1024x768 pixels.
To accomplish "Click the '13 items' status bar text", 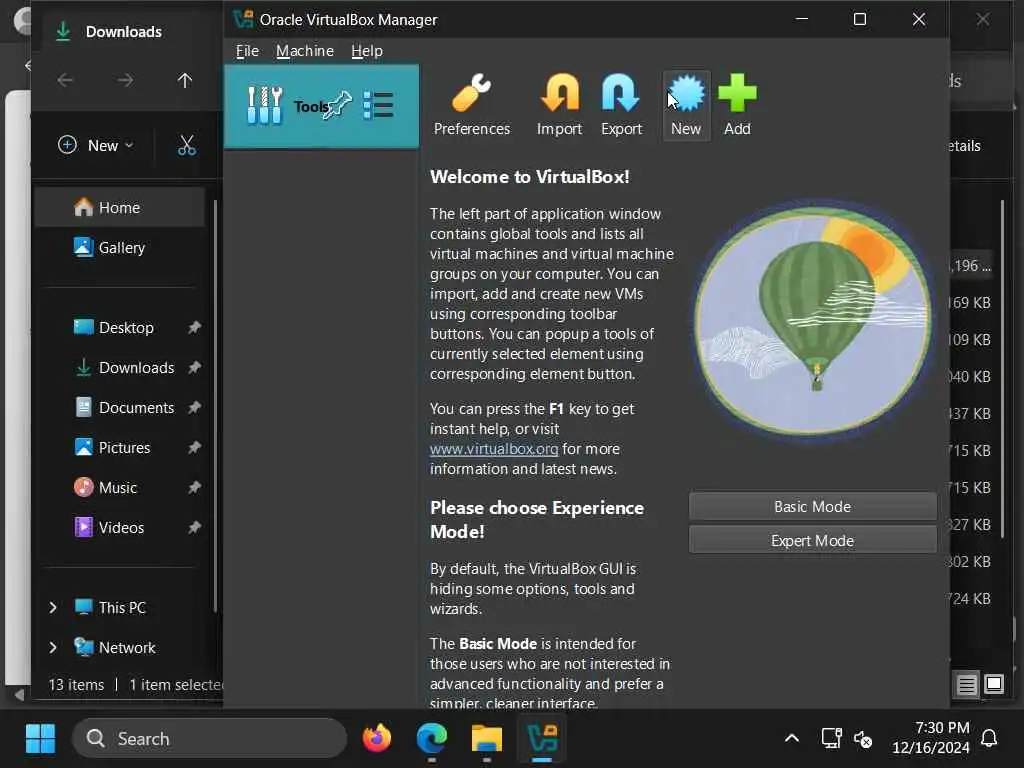I will 76,685.
